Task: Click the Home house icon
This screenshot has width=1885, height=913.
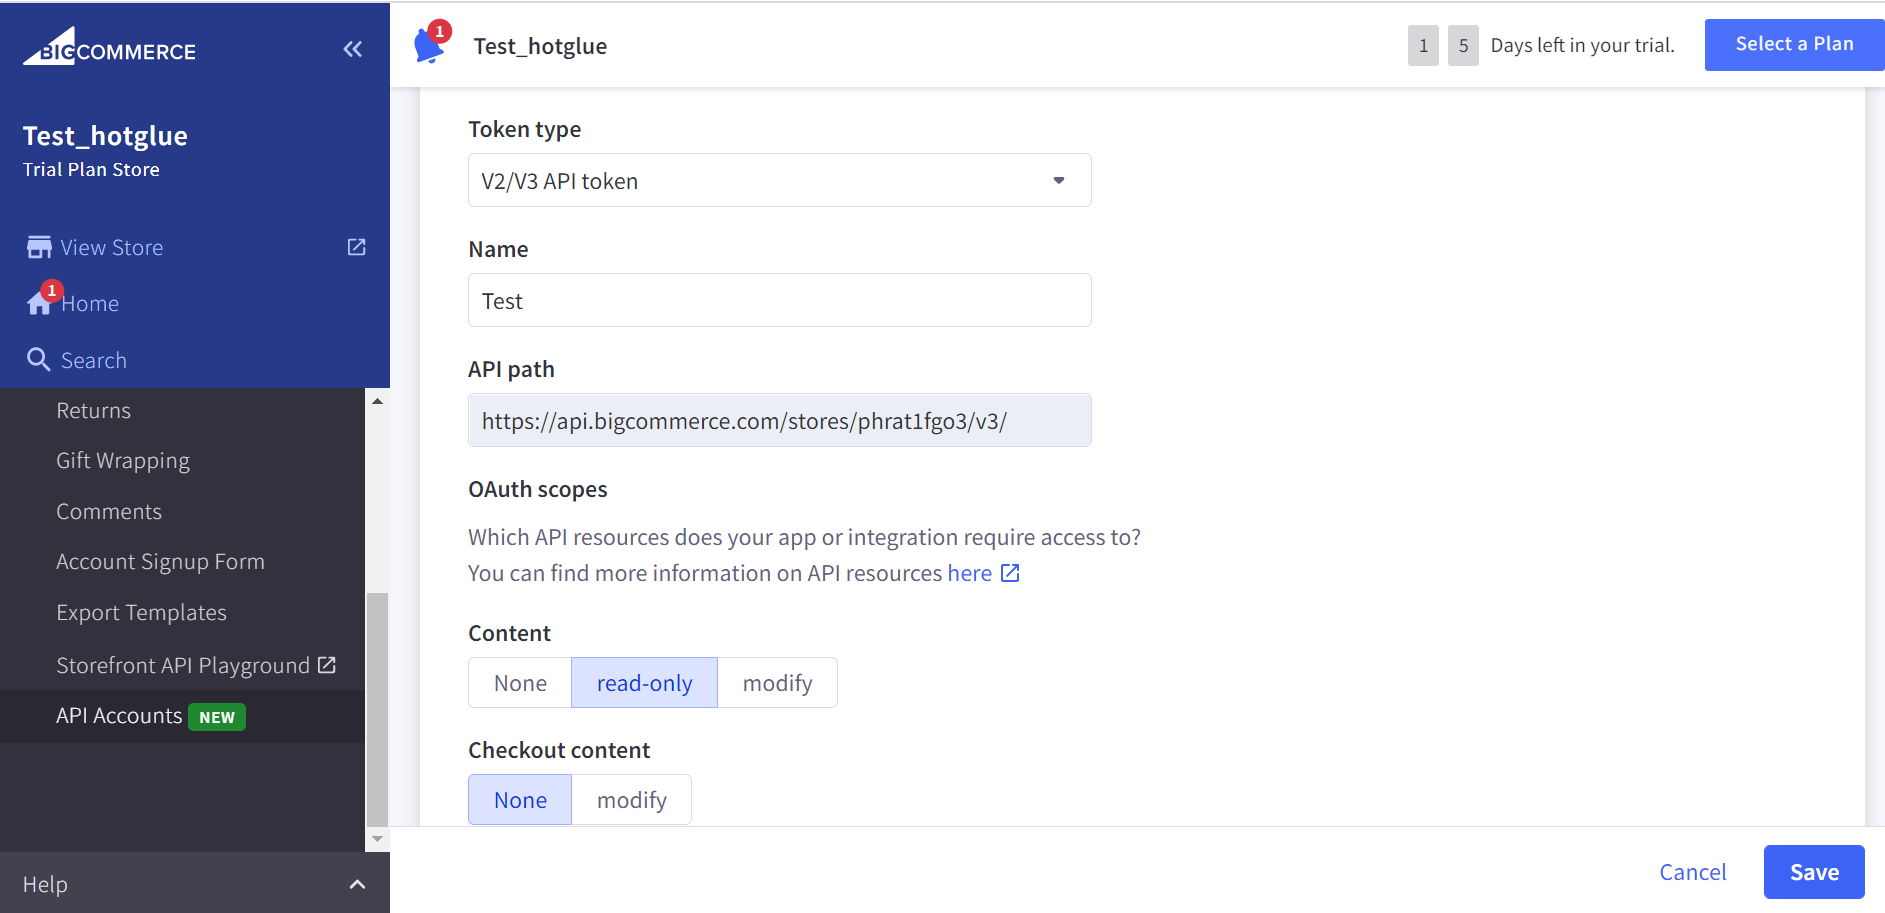Action: click(39, 304)
